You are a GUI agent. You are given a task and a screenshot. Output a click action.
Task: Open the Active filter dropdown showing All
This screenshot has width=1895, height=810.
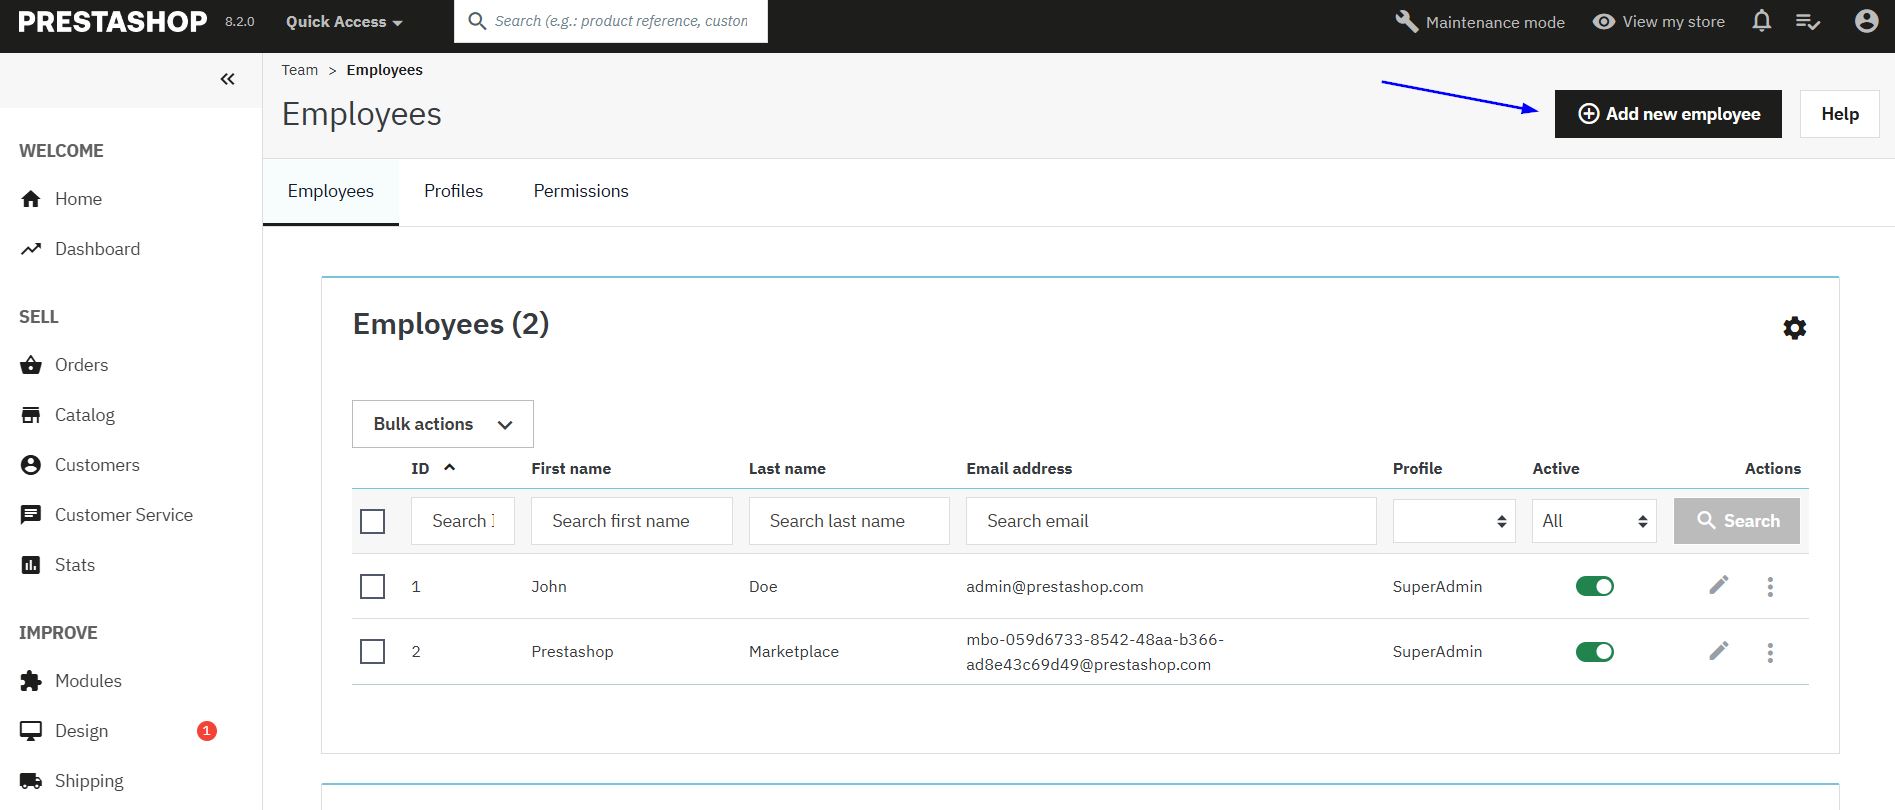(x=1593, y=521)
